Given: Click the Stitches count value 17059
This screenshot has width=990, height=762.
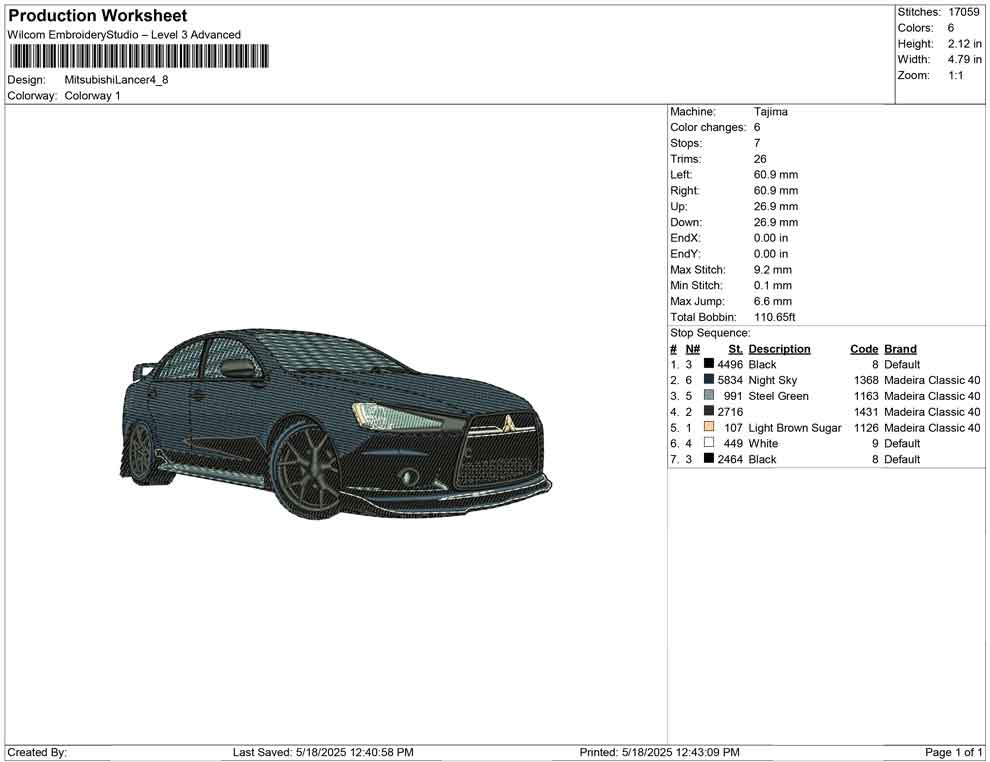Looking at the screenshot, I should coord(963,12).
